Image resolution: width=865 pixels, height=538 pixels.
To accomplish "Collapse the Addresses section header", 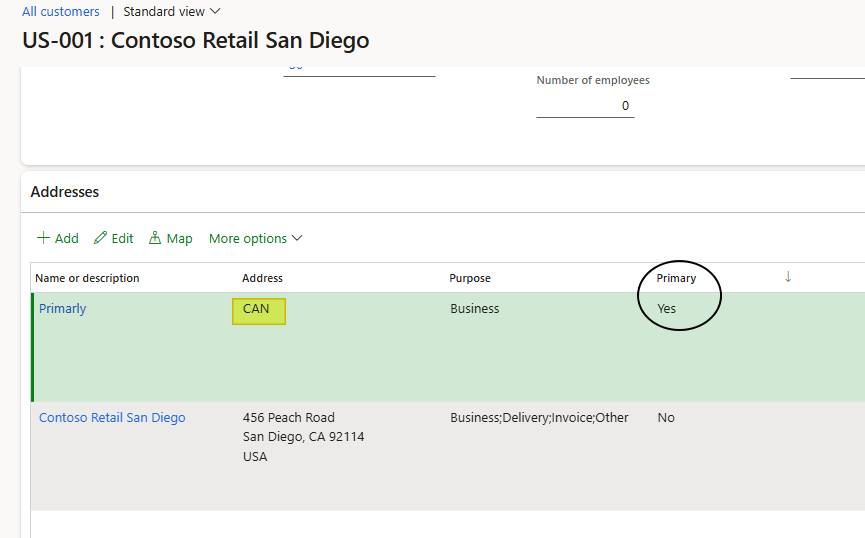I will (65, 192).
